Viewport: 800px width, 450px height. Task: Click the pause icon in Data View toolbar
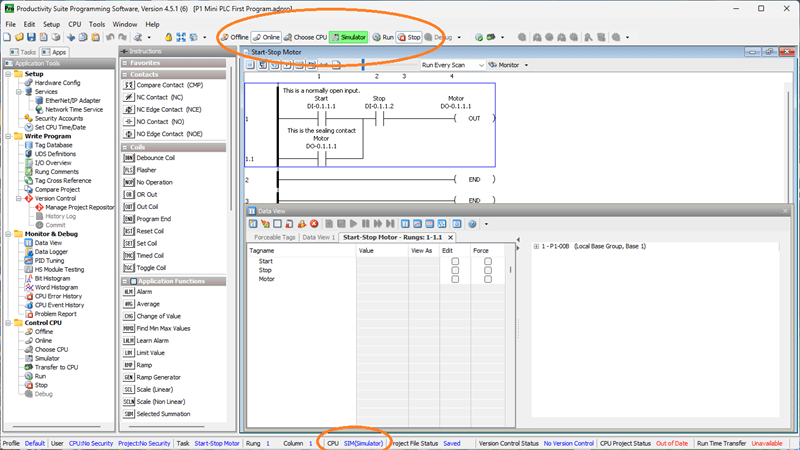pos(366,224)
